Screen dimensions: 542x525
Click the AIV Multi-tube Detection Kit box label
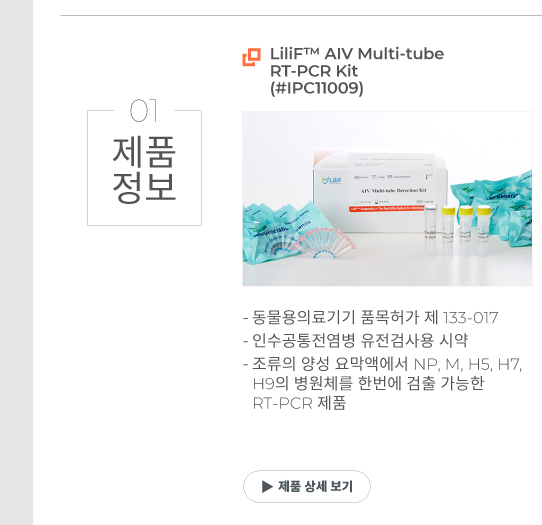(393, 190)
